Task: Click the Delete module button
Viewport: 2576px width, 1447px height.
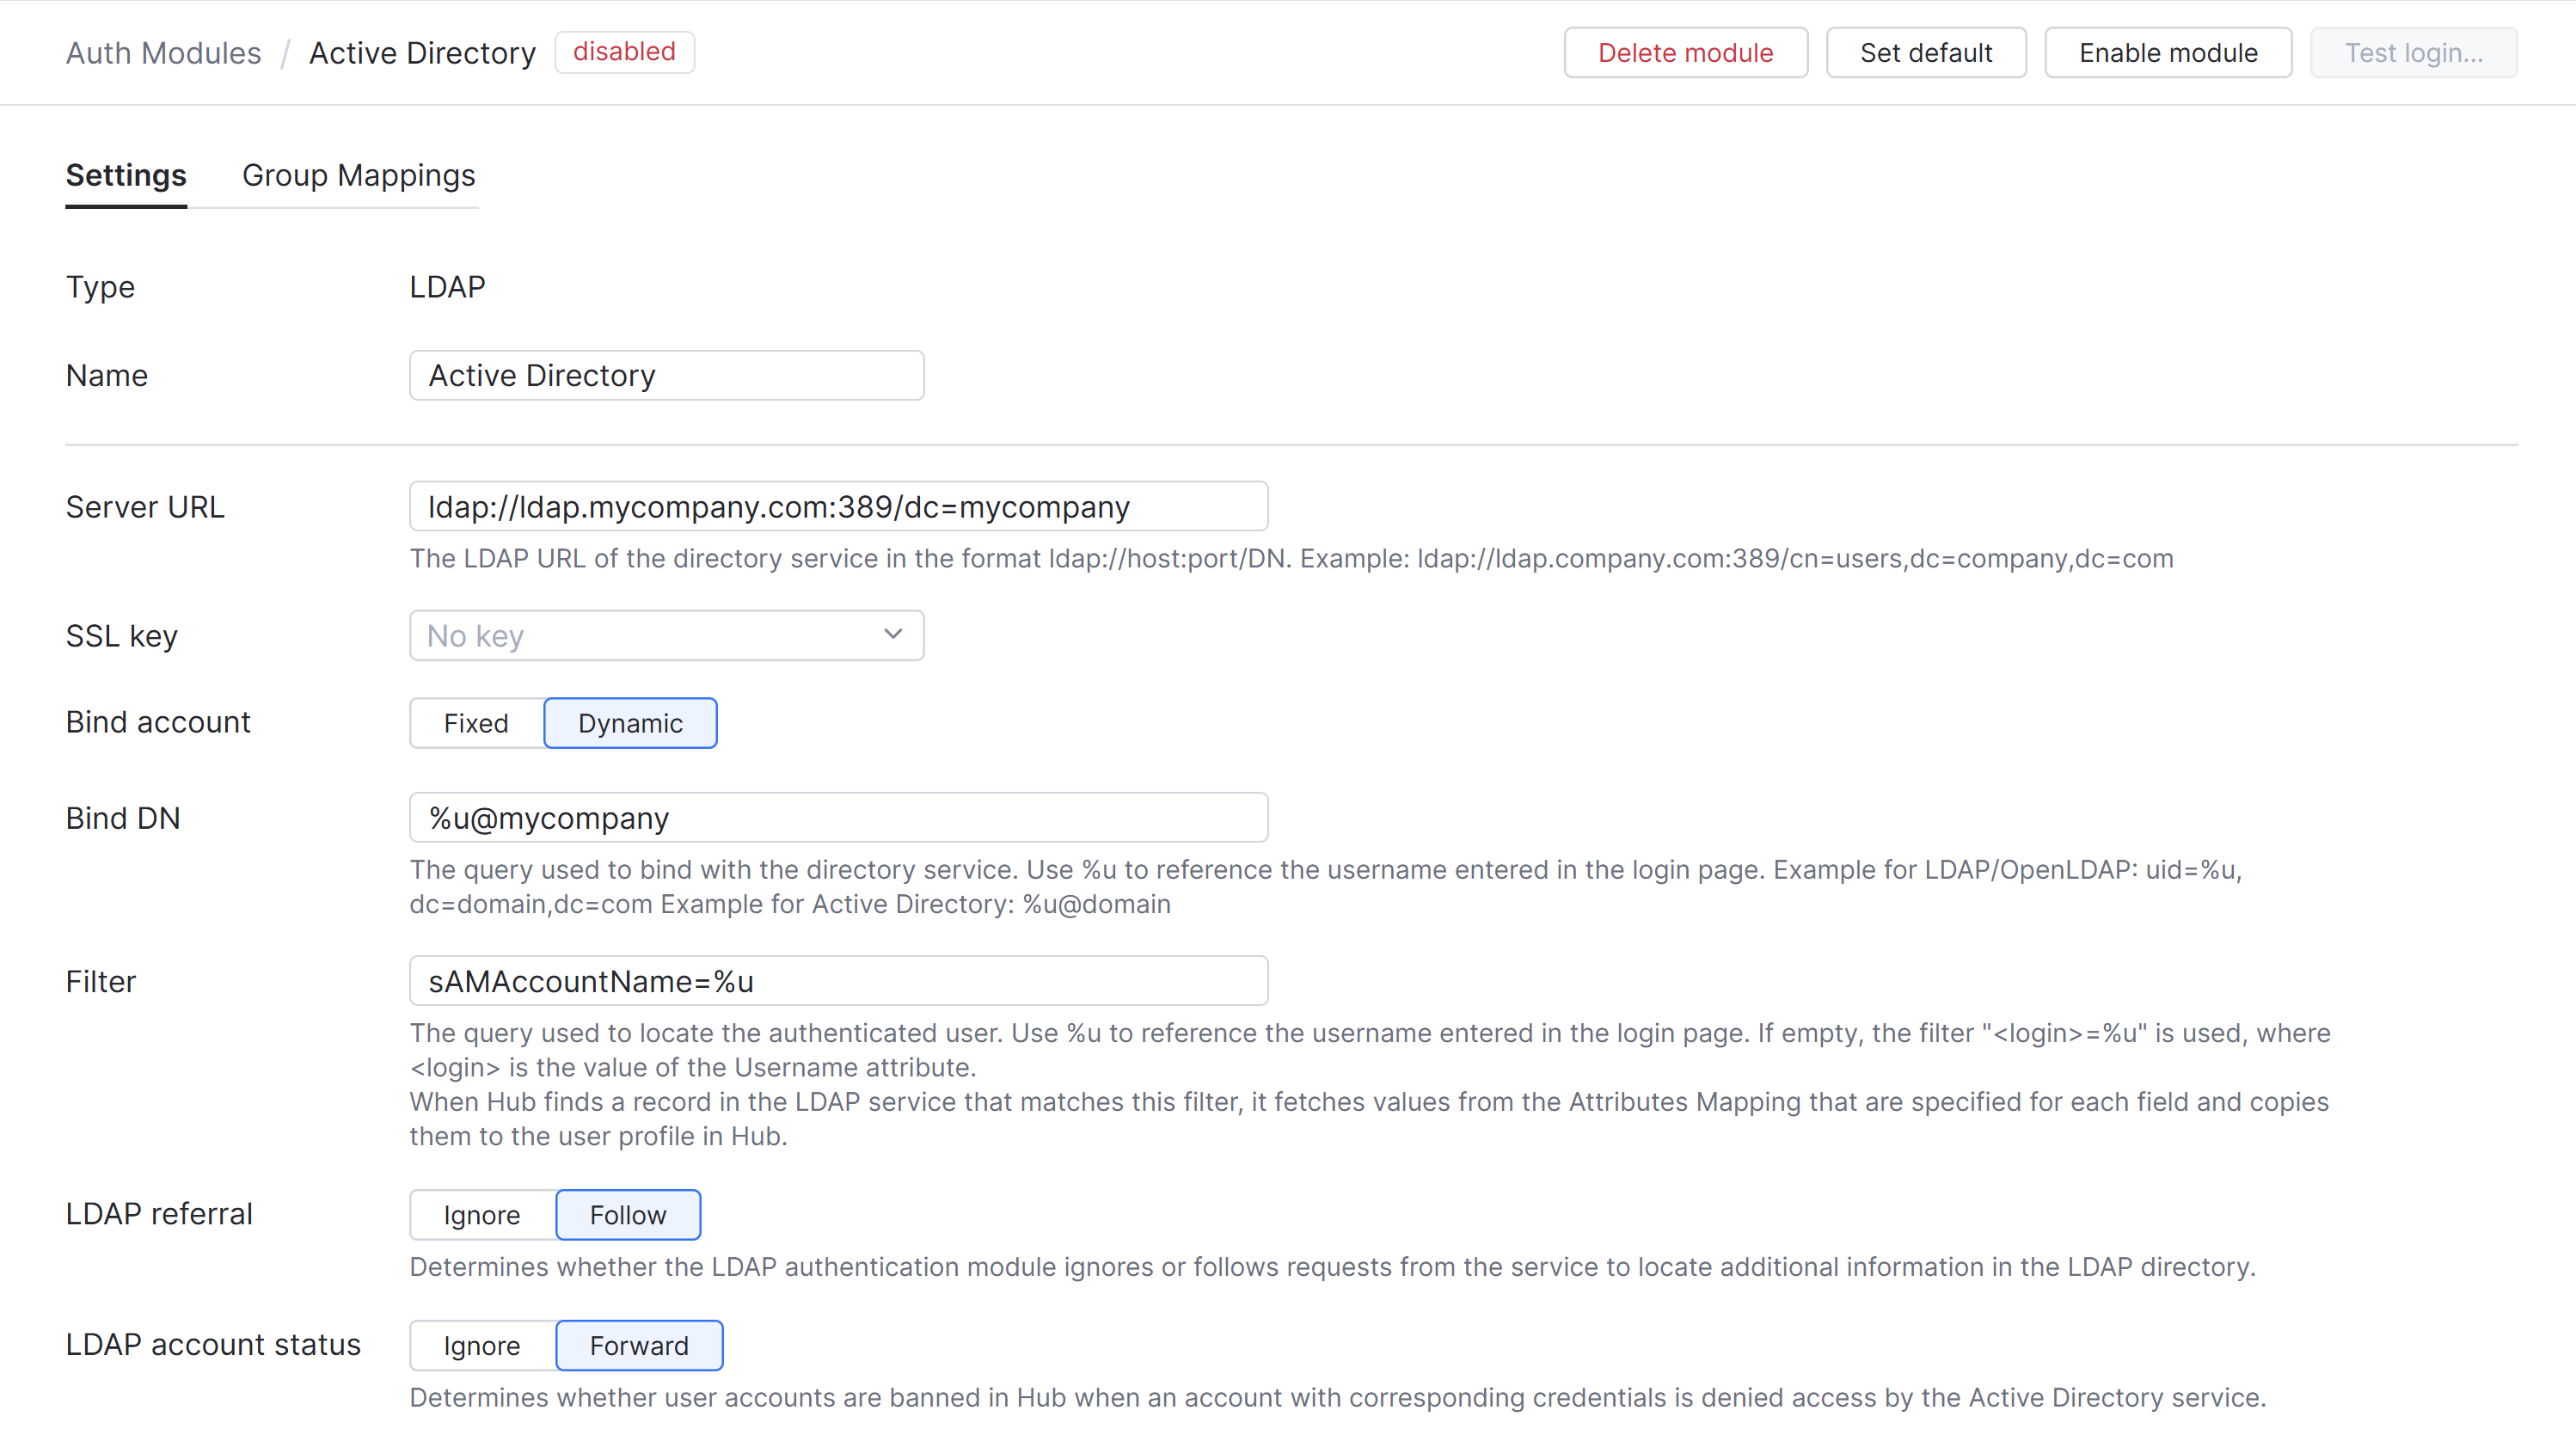Action: click(1685, 52)
